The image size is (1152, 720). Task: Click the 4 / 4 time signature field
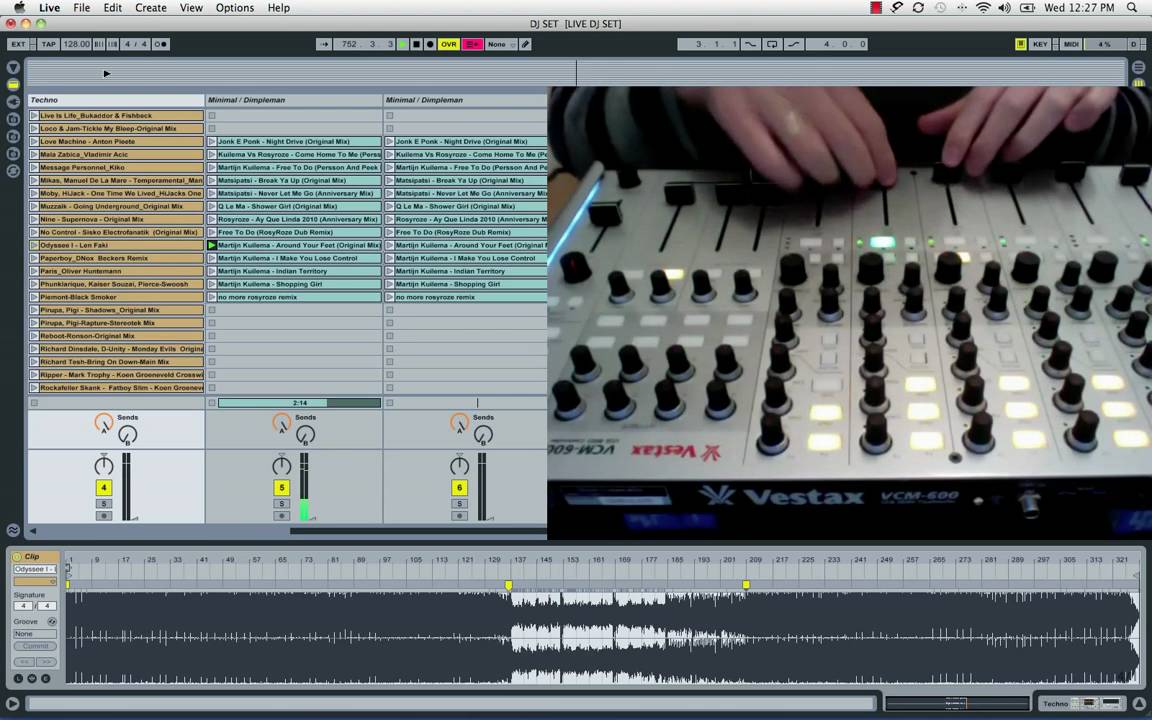[135, 44]
